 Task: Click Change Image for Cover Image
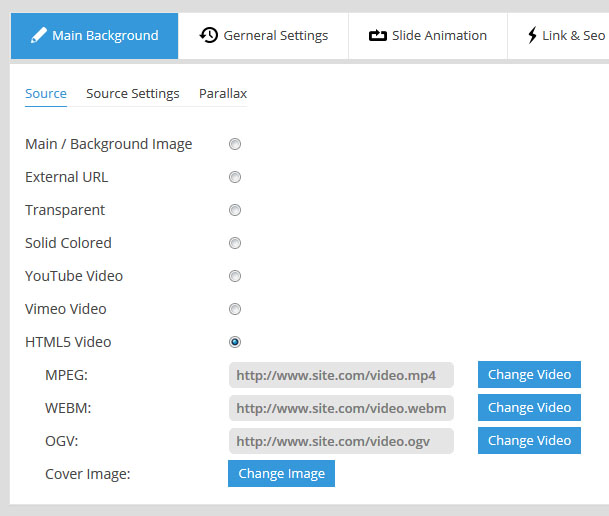point(281,473)
